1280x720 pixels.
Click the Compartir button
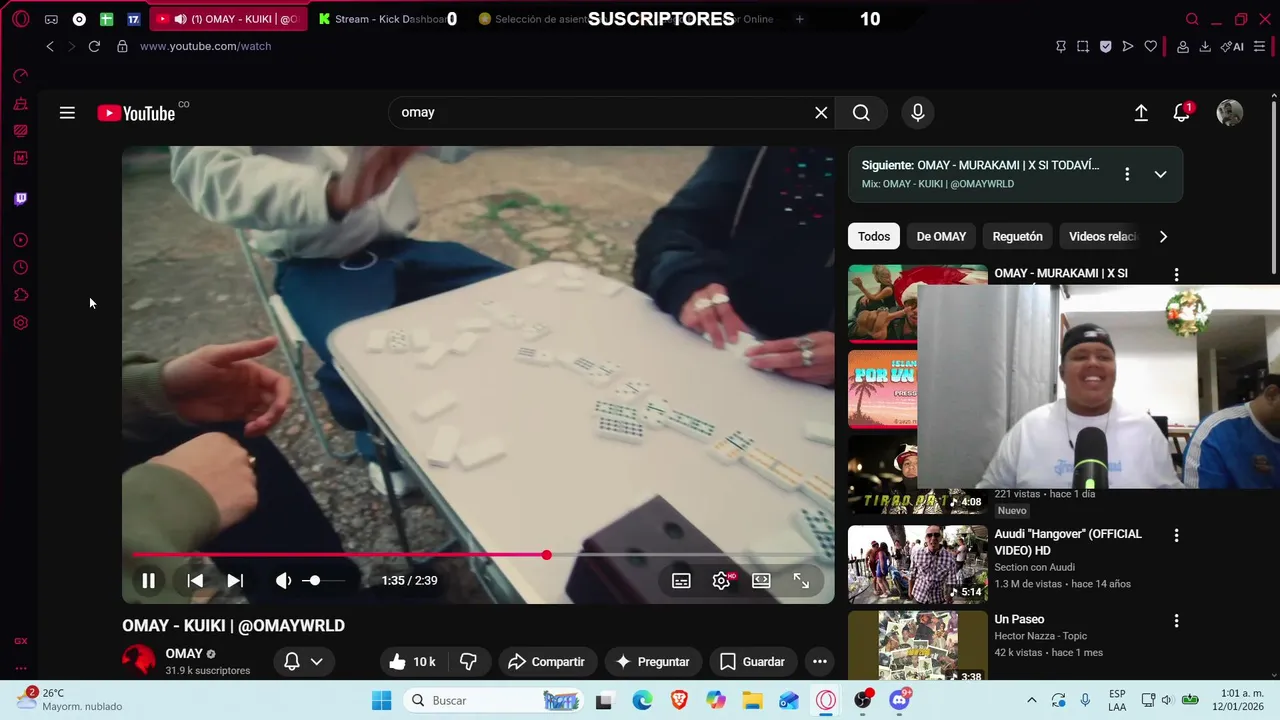(546, 662)
